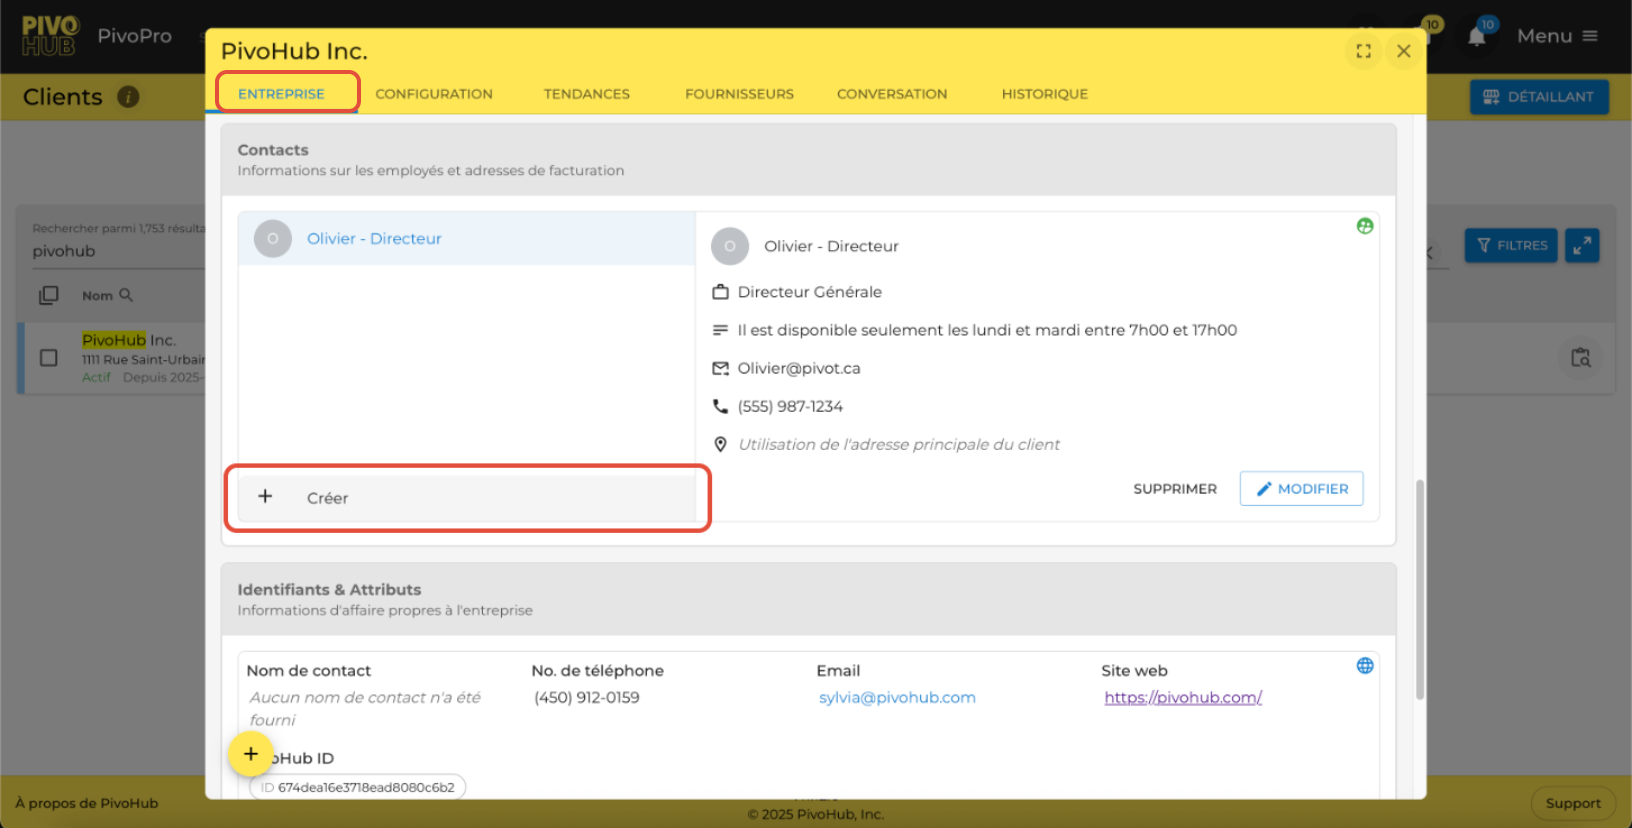Toggle the PivoHub Inc. row checkbox
Screen dimensions: 1632x828
[x=48, y=357]
